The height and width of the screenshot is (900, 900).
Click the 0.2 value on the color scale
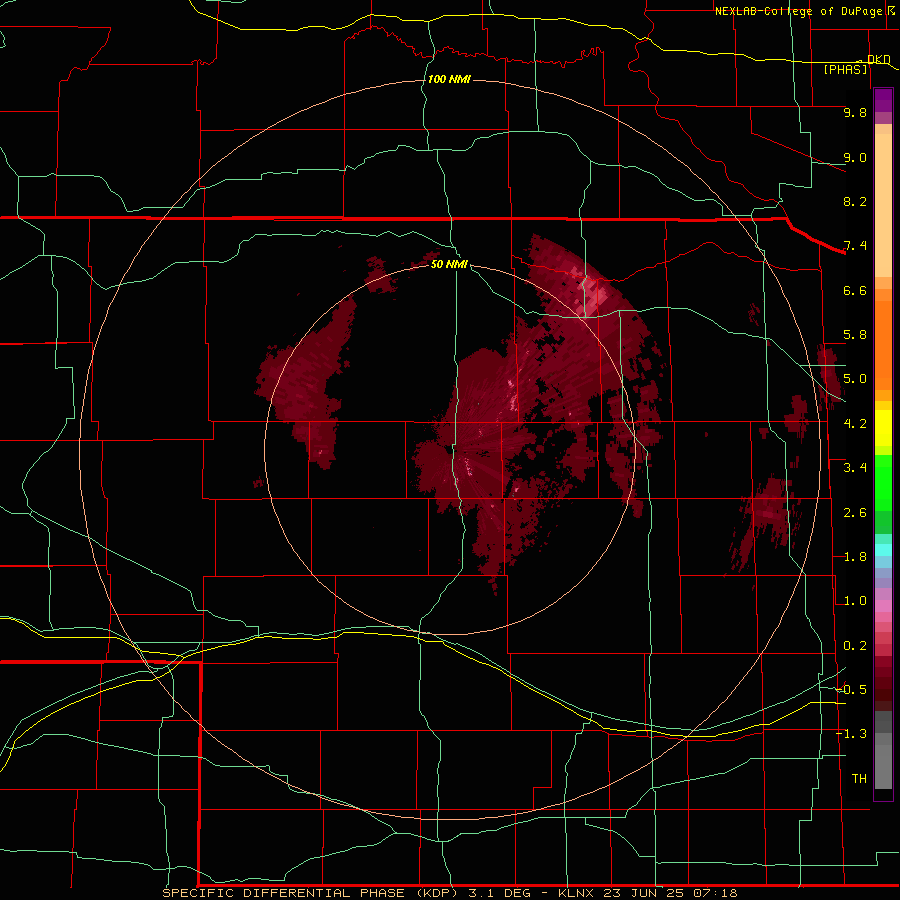click(855, 646)
